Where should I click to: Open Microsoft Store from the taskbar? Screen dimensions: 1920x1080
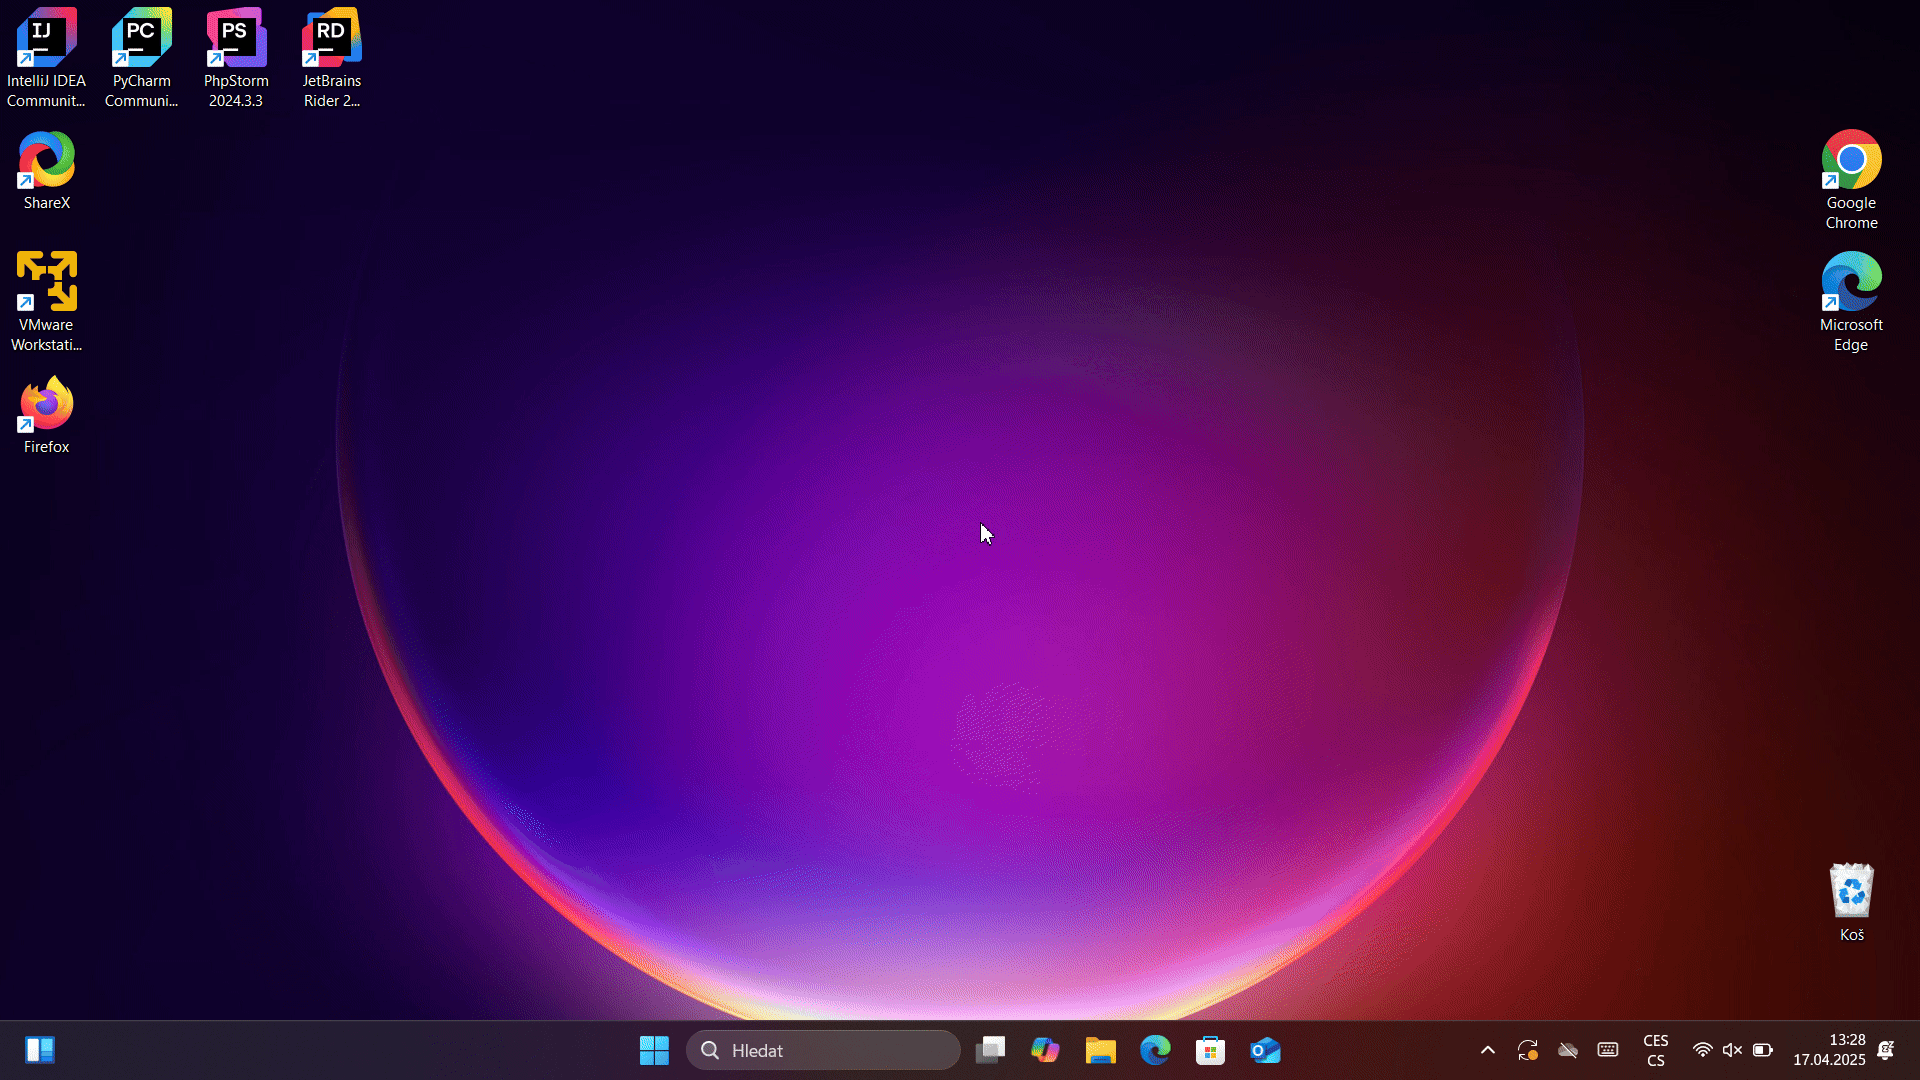[1210, 1050]
